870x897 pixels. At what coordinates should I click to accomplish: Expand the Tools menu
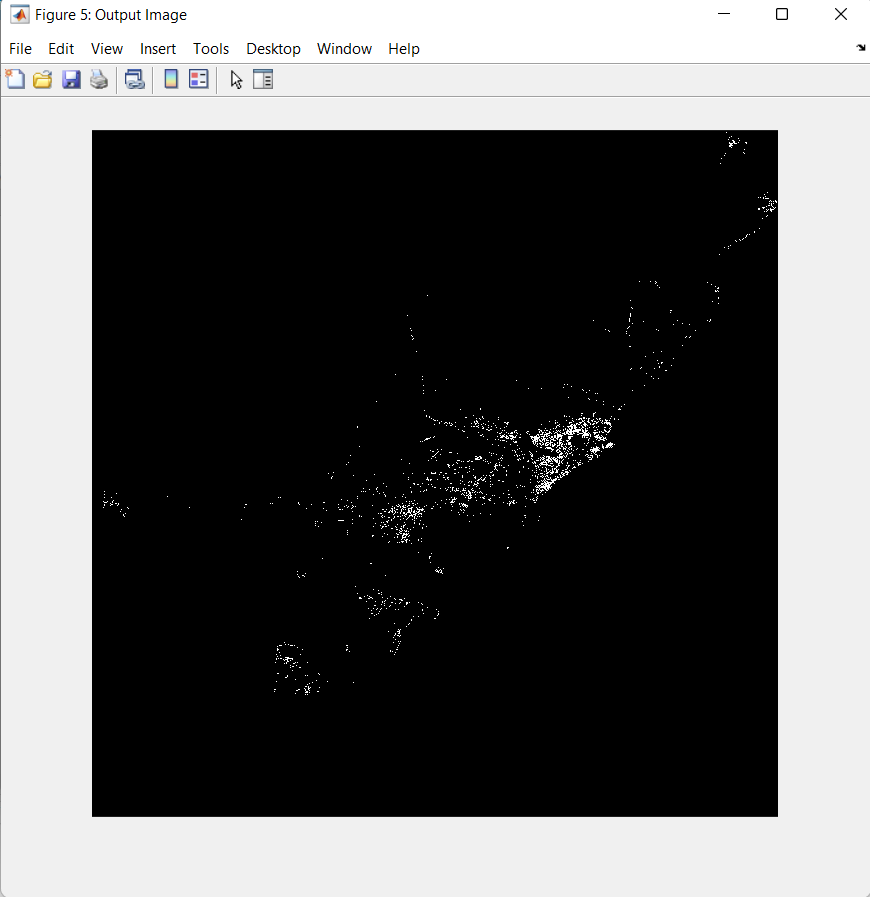tap(211, 49)
